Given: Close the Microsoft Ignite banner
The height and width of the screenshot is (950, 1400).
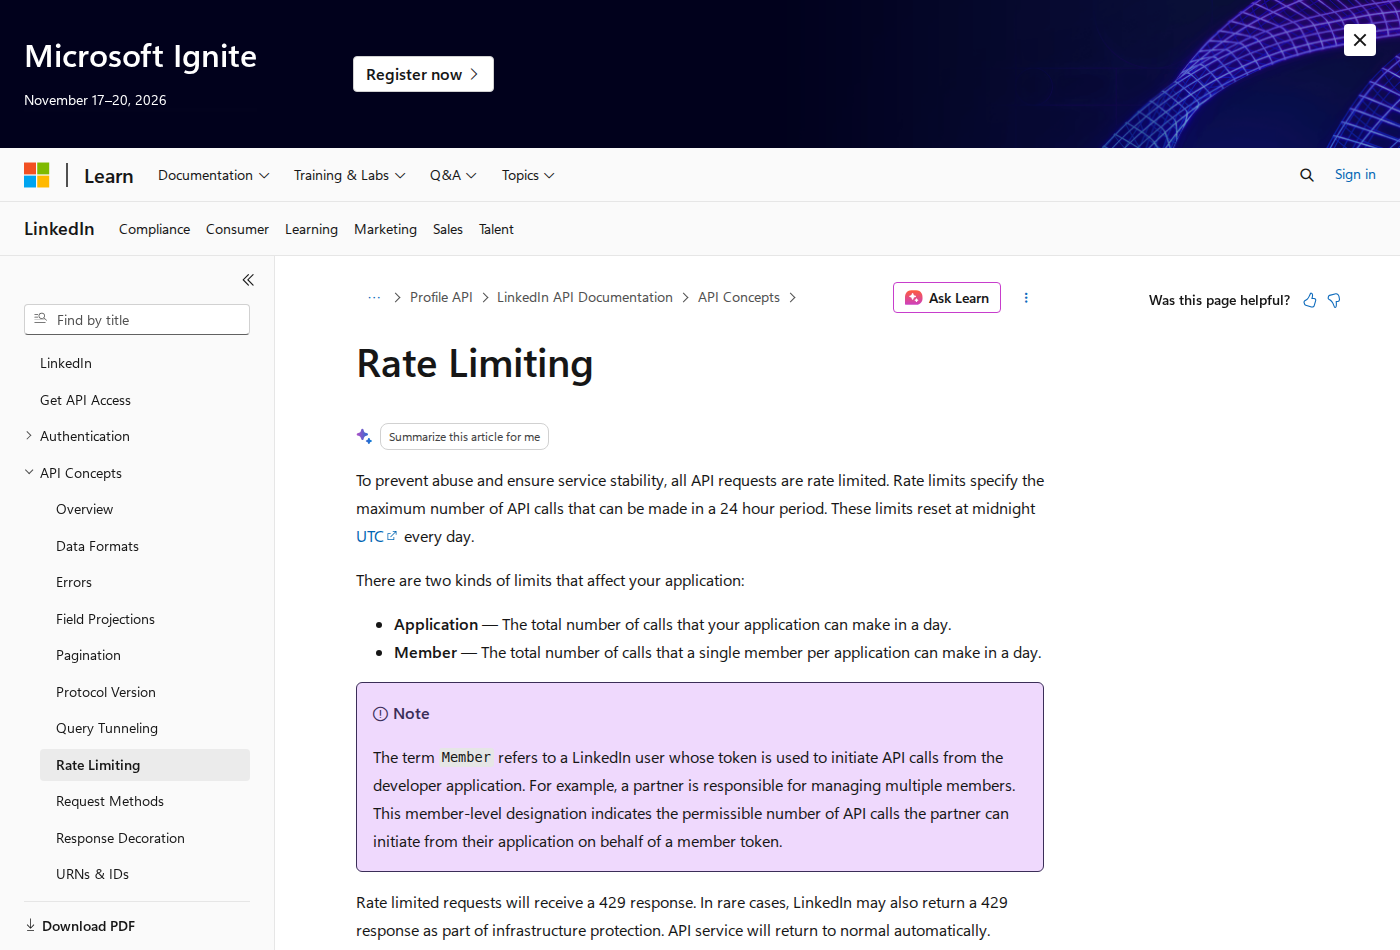Looking at the screenshot, I should tap(1360, 40).
